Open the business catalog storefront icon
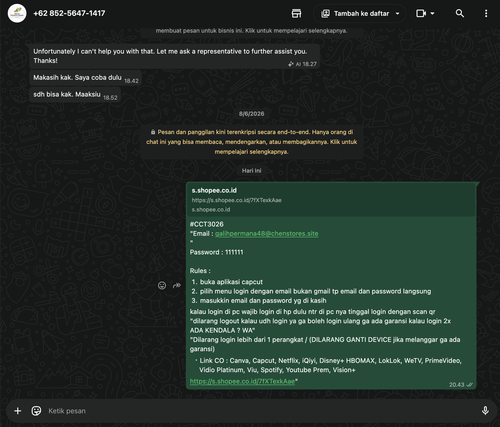Screen dimensions: 500x427 (296, 13)
